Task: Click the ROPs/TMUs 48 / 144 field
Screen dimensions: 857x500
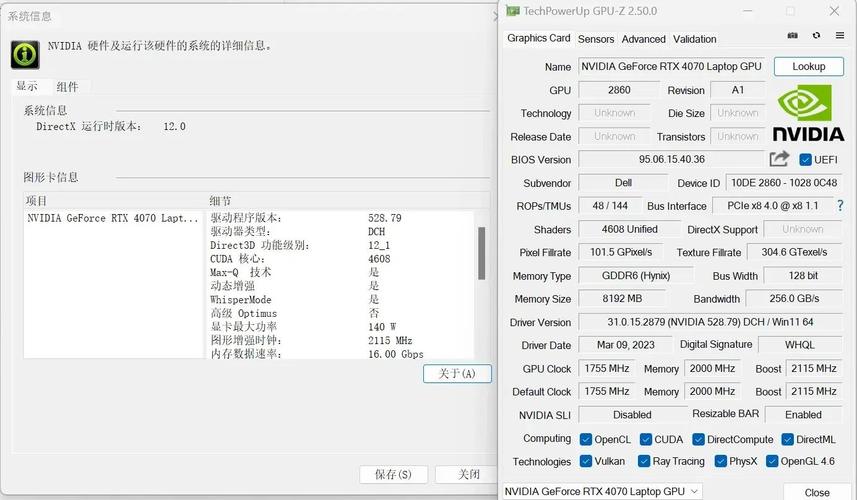Action: (609, 206)
